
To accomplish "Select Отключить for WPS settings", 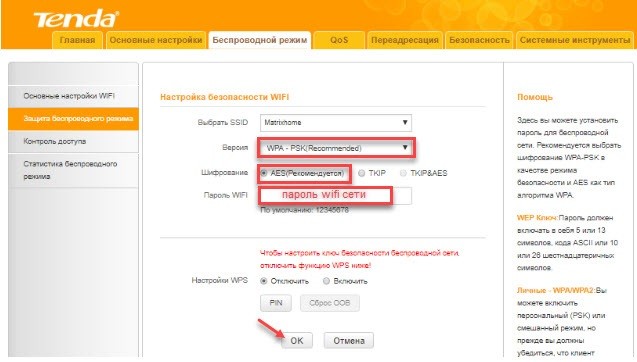I will 264,281.
